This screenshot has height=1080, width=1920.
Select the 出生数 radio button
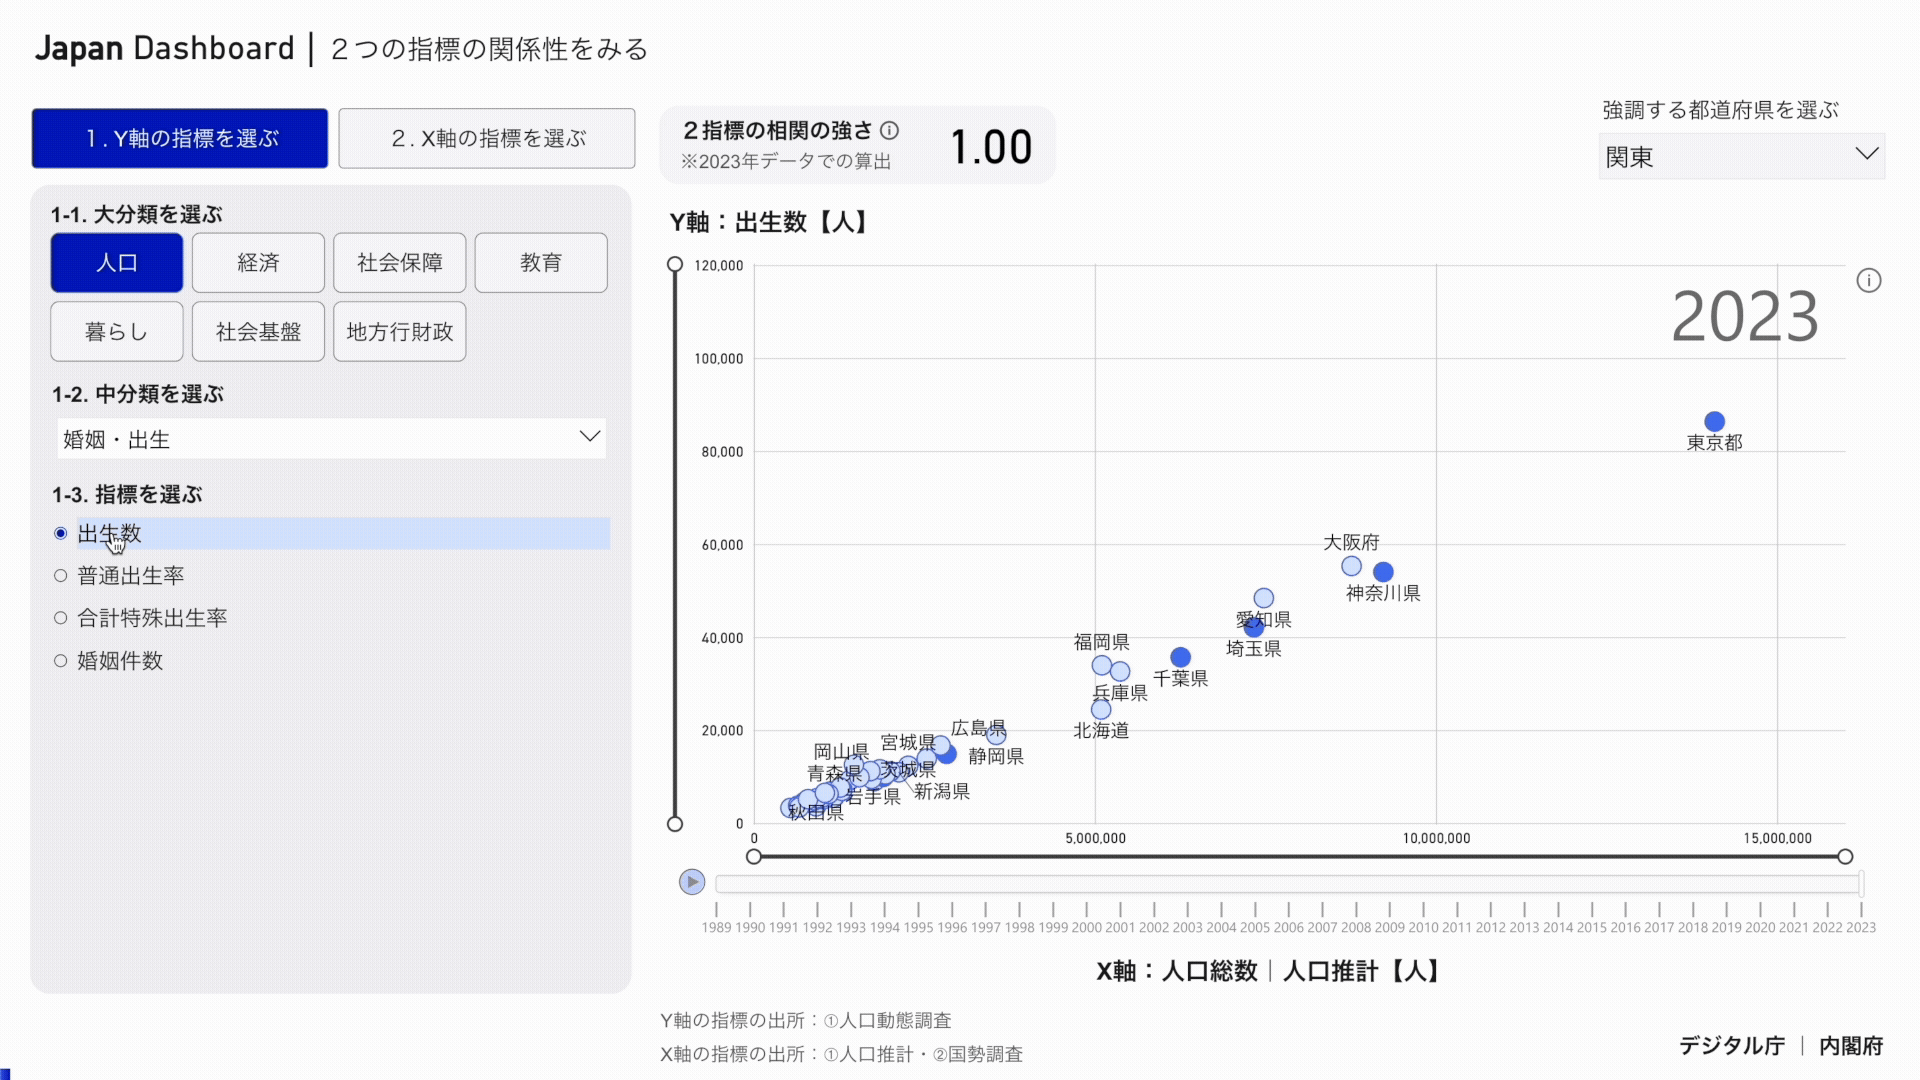click(60, 533)
